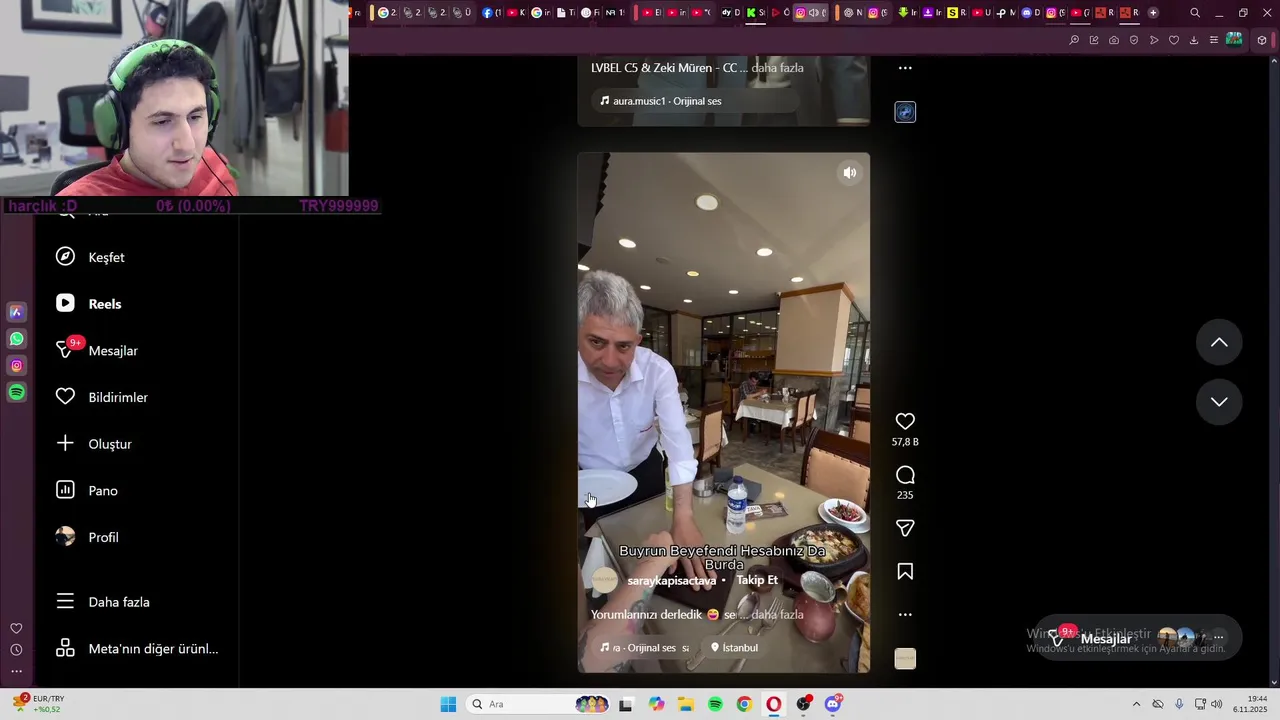Open floating Mesajlar chat panel

pyautogui.click(x=1106, y=639)
